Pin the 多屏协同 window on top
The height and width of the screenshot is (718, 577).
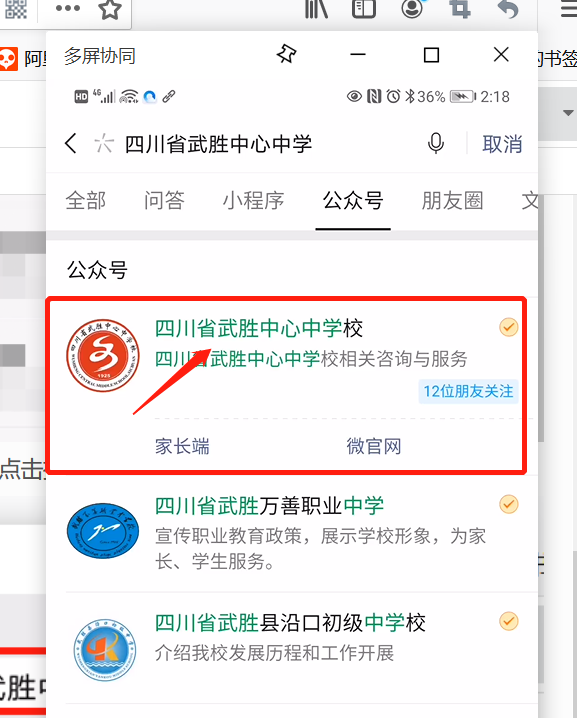[287, 54]
